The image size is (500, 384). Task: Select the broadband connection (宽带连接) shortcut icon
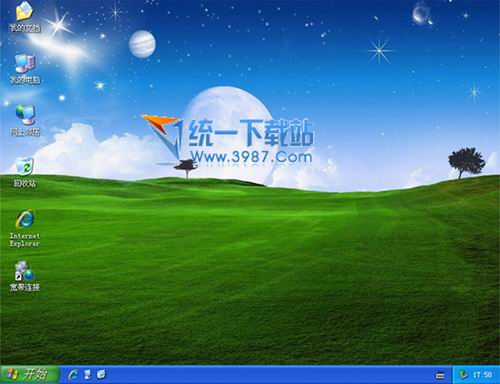tap(25, 271)
